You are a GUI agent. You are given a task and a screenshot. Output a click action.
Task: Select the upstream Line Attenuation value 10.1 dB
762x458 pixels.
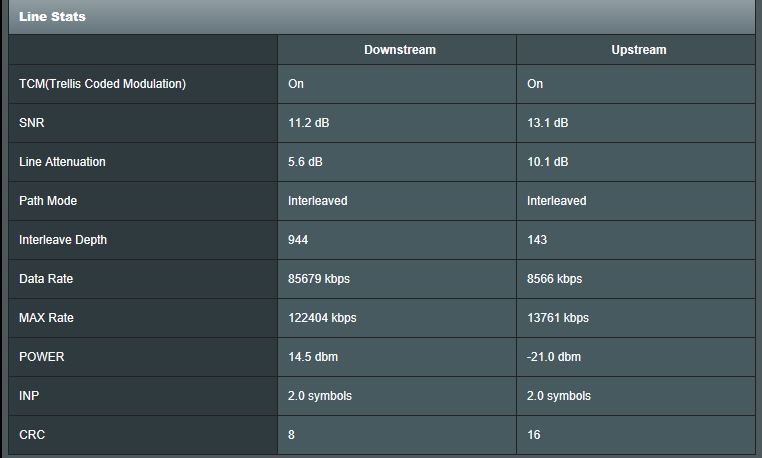tap(548, 162)
